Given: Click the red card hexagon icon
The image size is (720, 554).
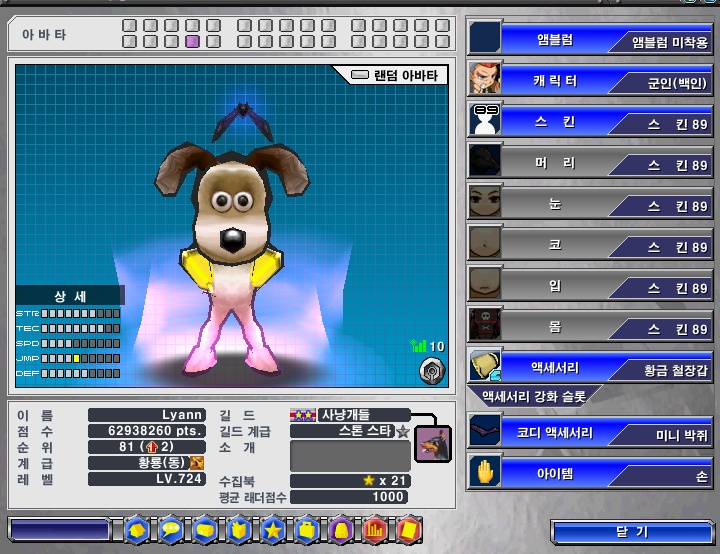Looking at the screenshot, I should [409, 531].
